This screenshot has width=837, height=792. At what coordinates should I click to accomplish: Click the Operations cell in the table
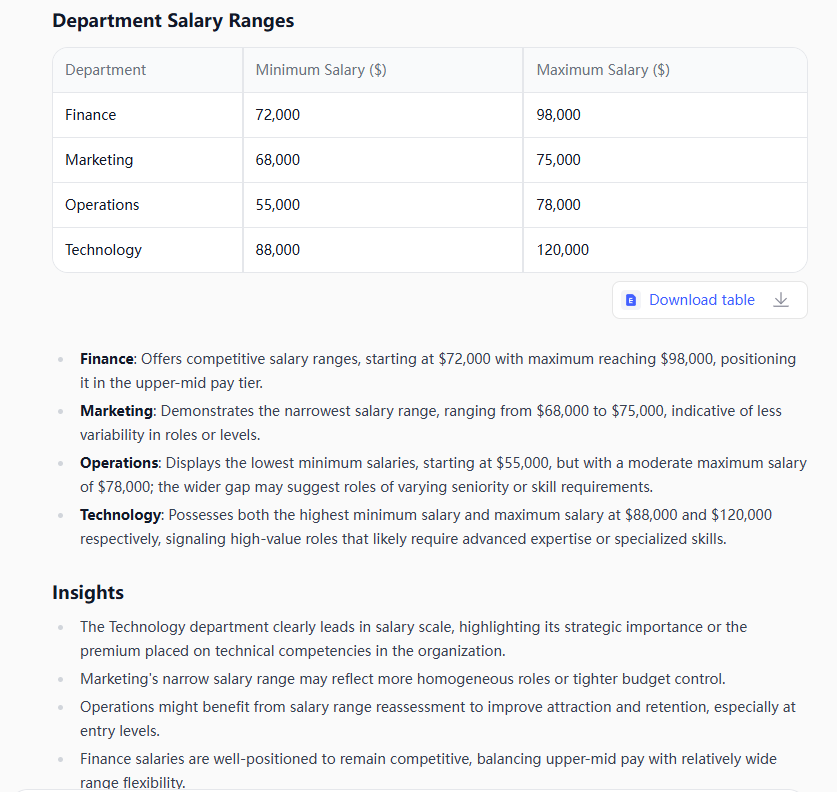pos(102,205)
